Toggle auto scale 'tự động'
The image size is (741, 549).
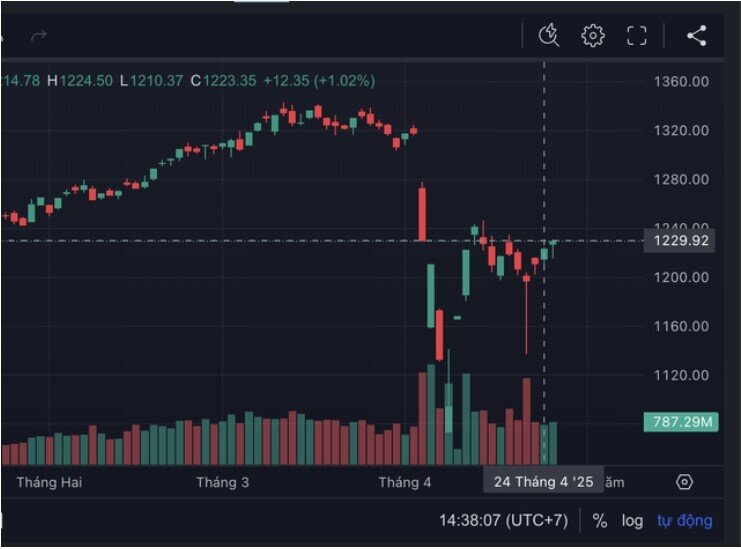click(x=684, y=520)
